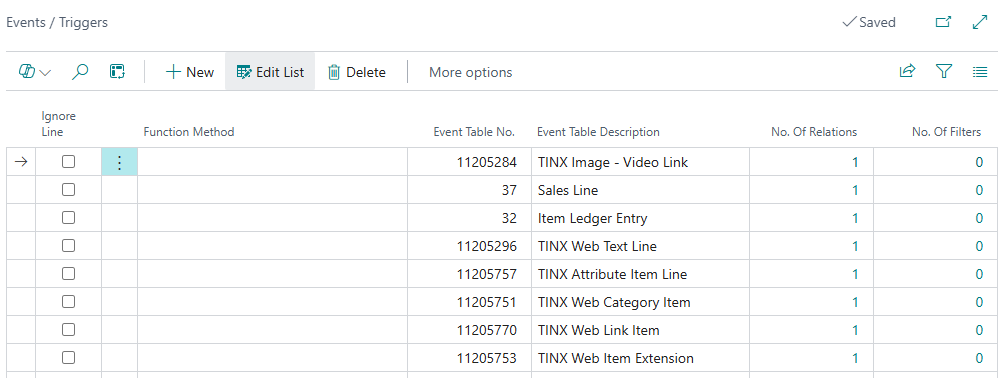This screenshot has width=1006, height=378.
Task: Click the Item Ledger Entry description cell
Action: pyautogui.click(x=640, y=218)
